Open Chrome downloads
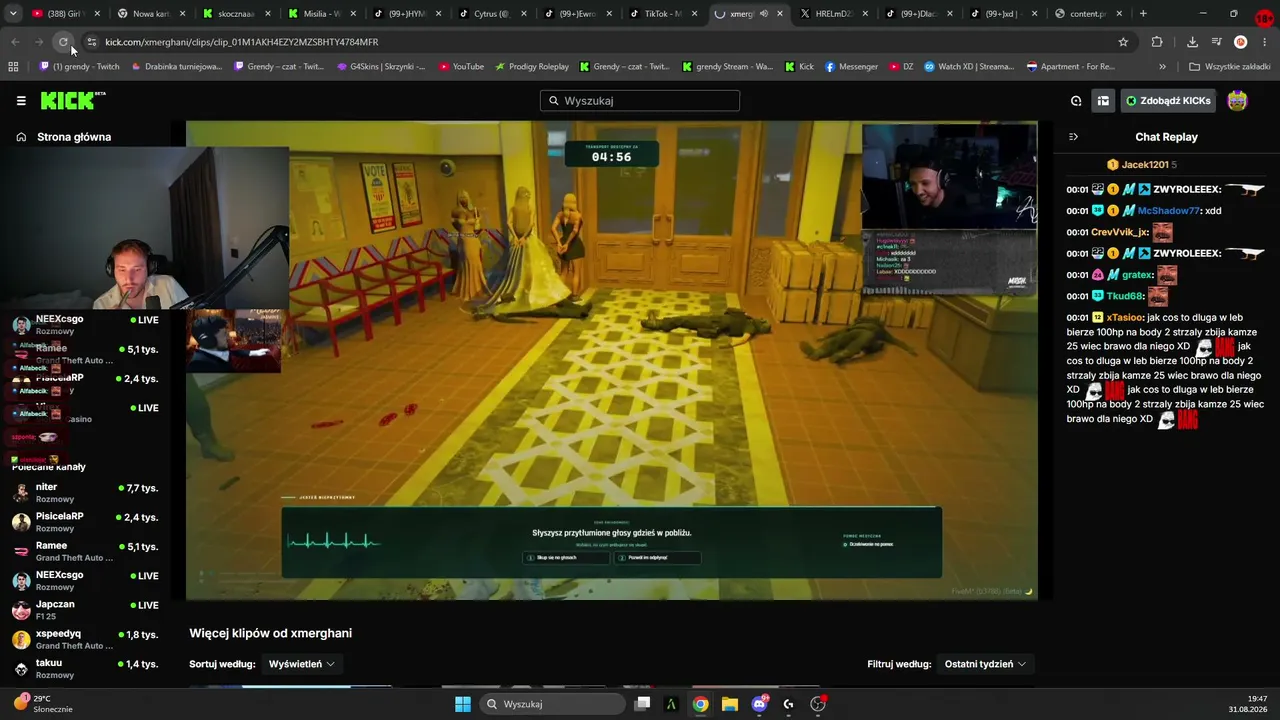 click(x=1192, y=42)
